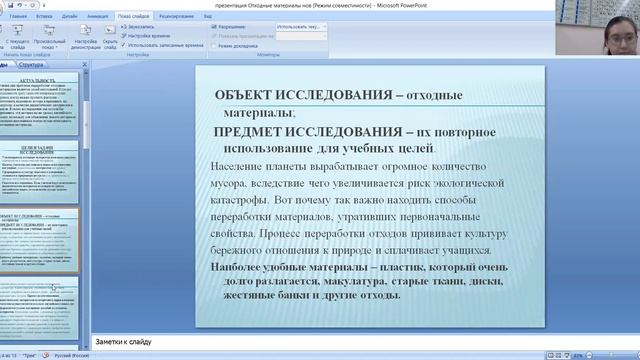Select the Актуальность slide thumbnail

[39, 104]
